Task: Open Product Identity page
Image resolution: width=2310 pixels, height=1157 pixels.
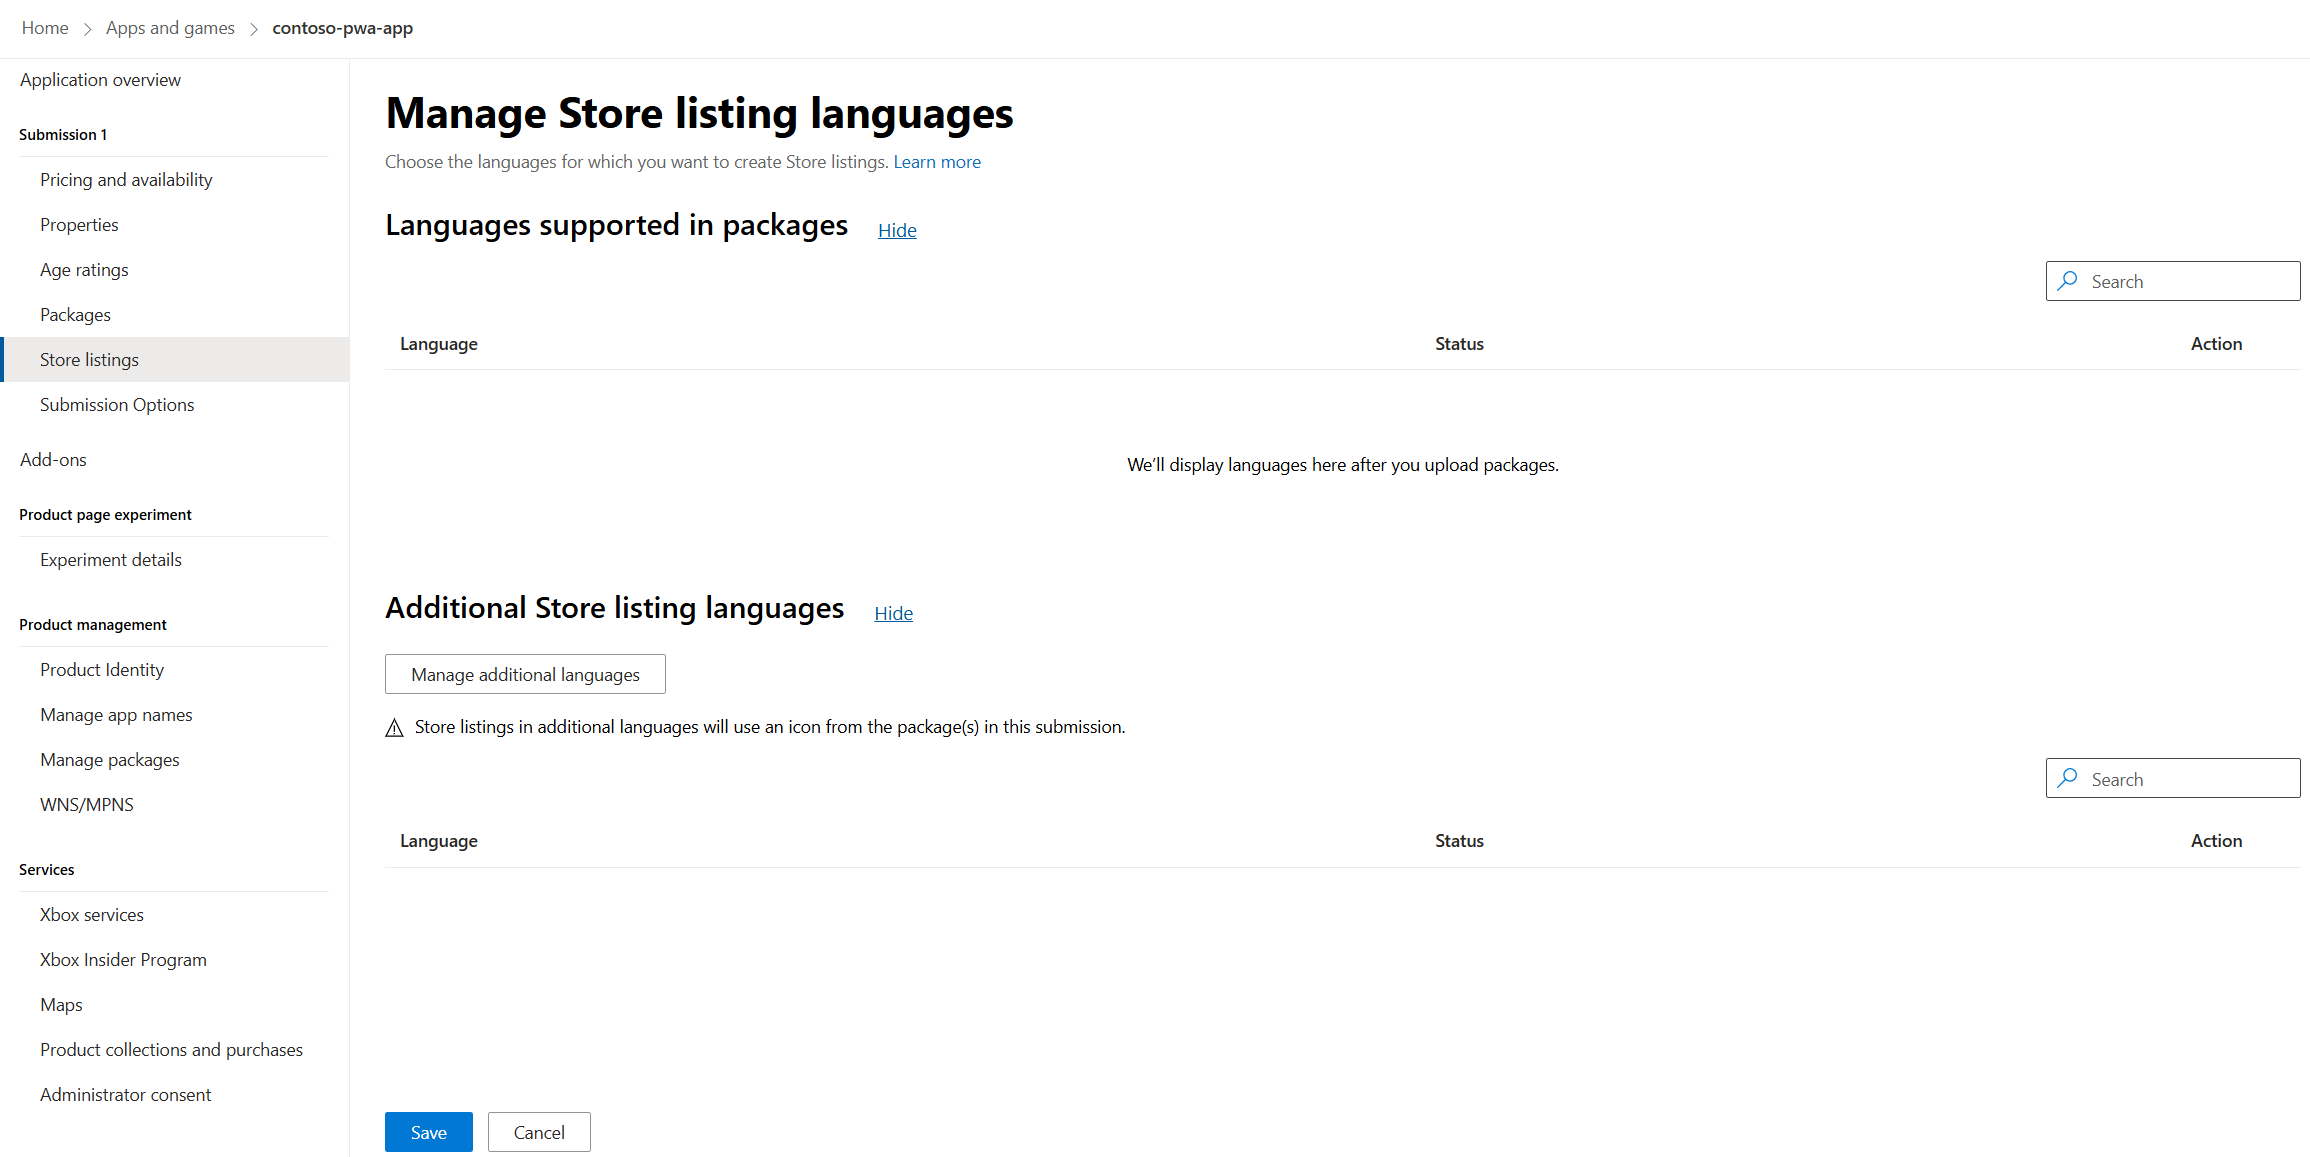Action: tap(102, 670)
